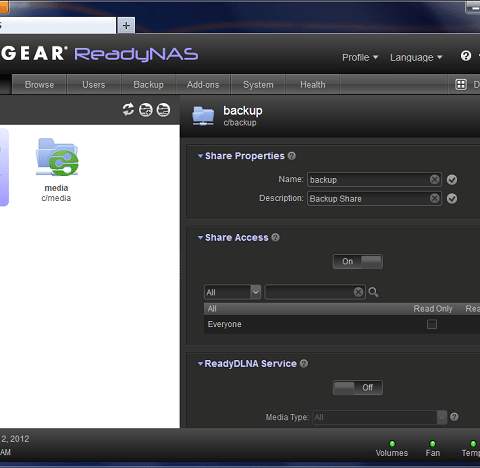This screenshot has width=480, height=468.
Task: Go to the System tab
Action: (258, 85)
